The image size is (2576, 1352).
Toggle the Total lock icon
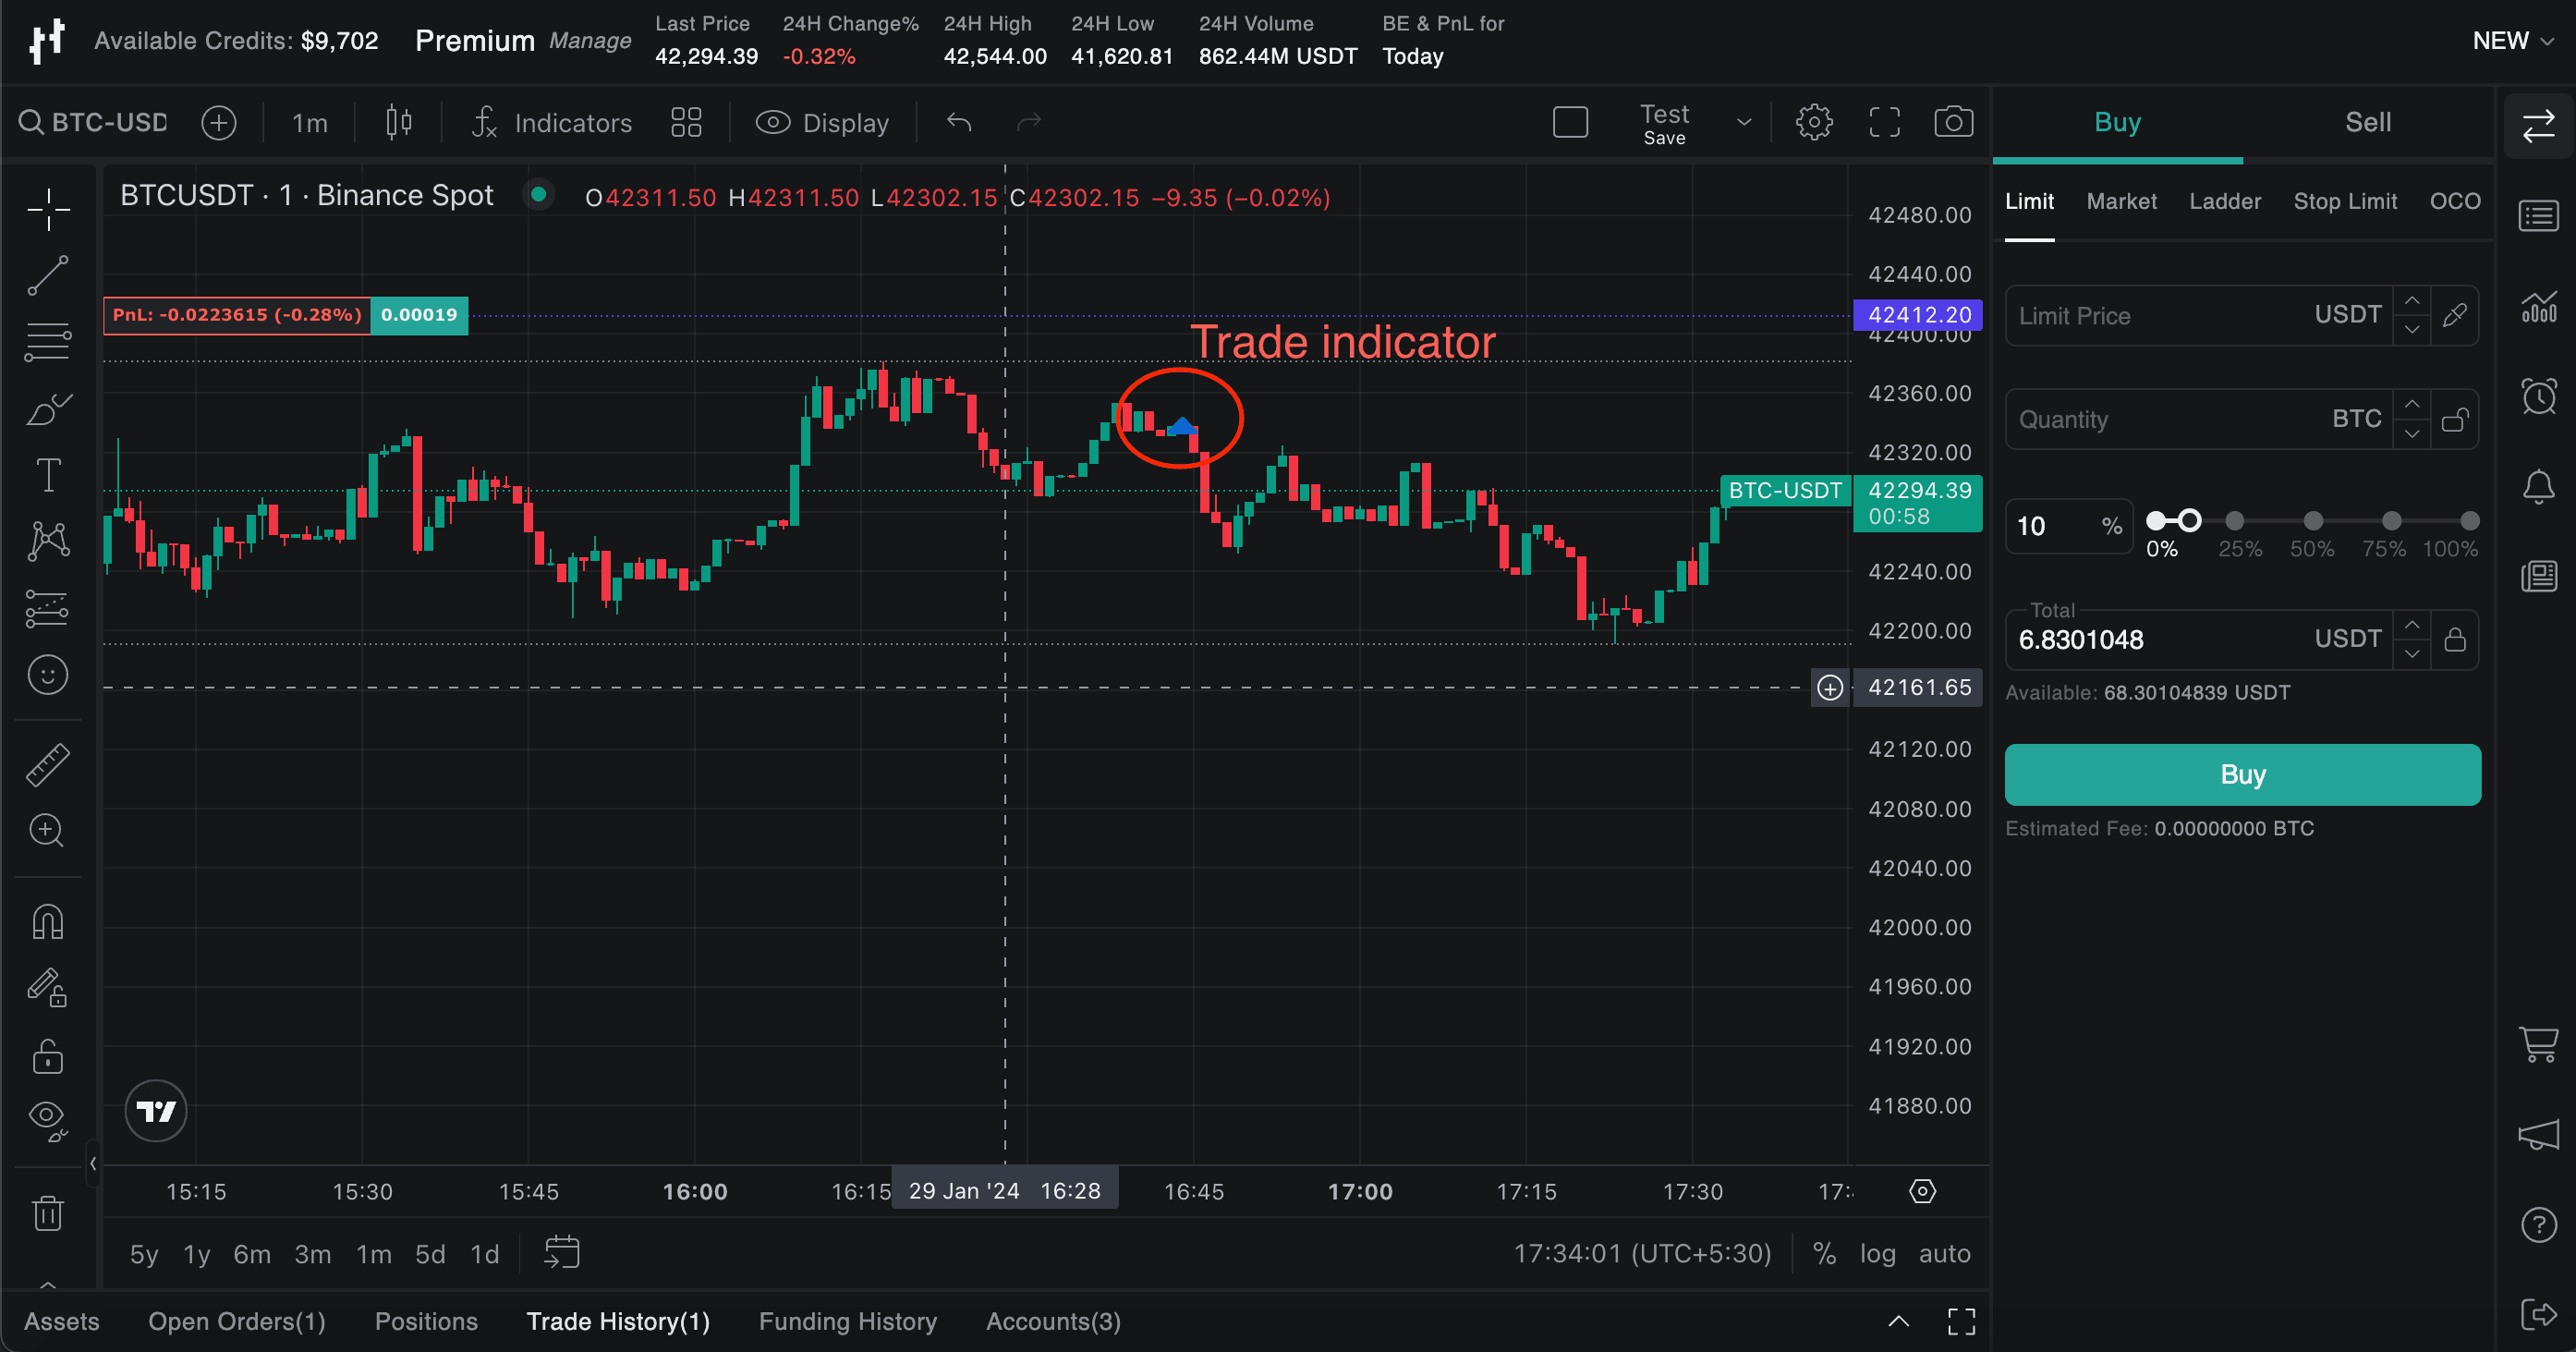pyautogui.click(x=2455, y=639)
